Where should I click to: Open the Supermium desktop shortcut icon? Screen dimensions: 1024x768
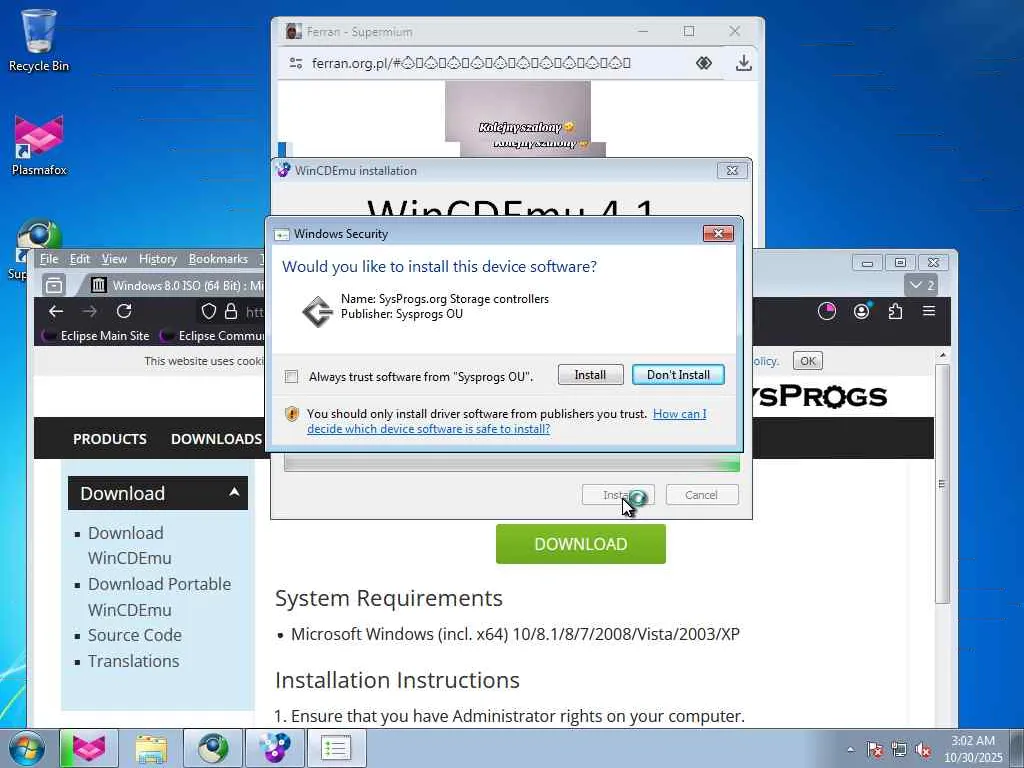pyautogui.click(x=39, y=235)
